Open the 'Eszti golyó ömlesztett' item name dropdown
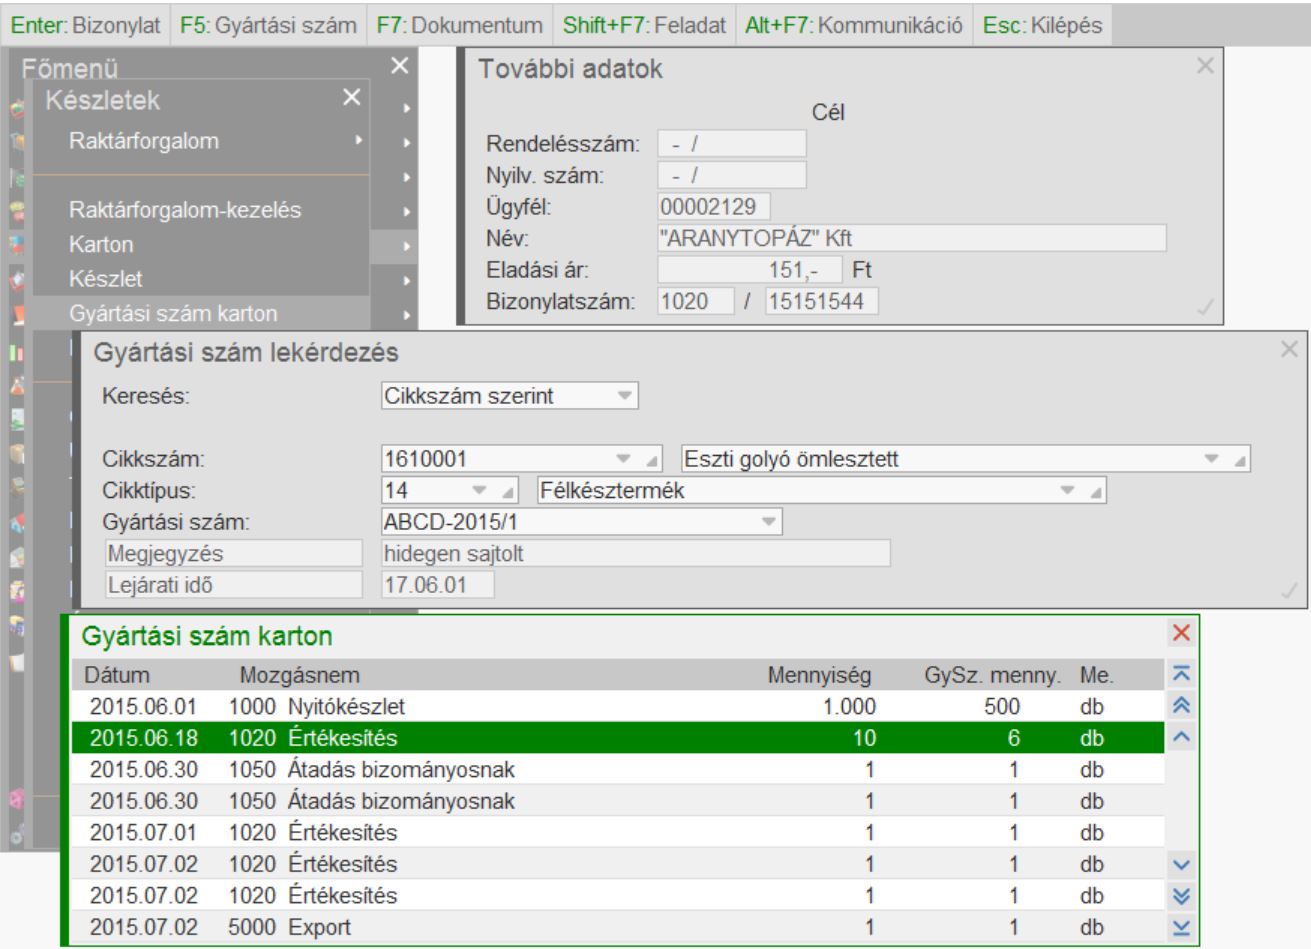 tap(1213, 460)
